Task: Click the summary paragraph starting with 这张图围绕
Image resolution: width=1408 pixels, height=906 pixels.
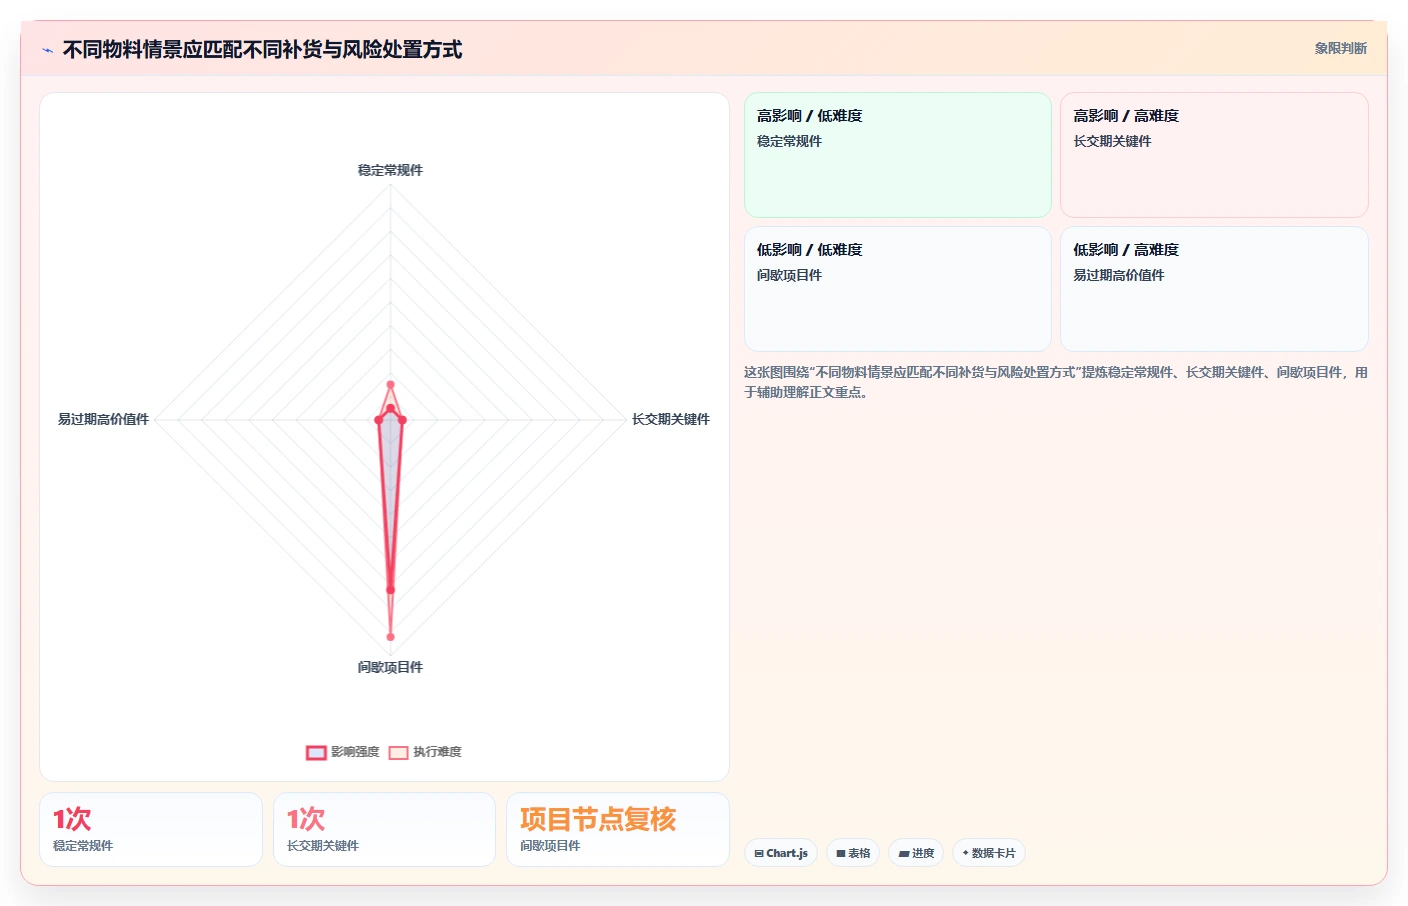Action: point(1055,382)
